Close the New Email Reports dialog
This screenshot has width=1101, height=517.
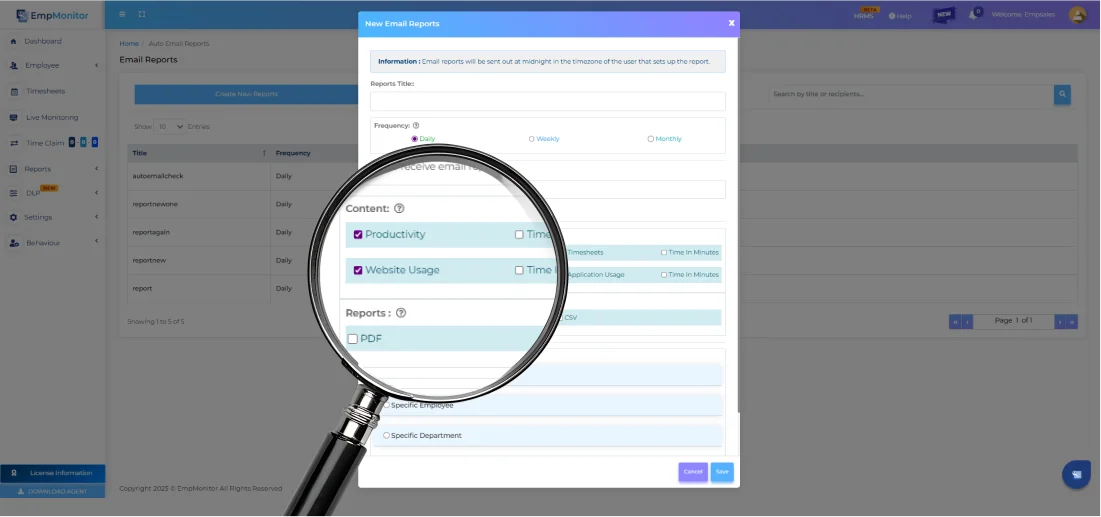coord(731,23)
